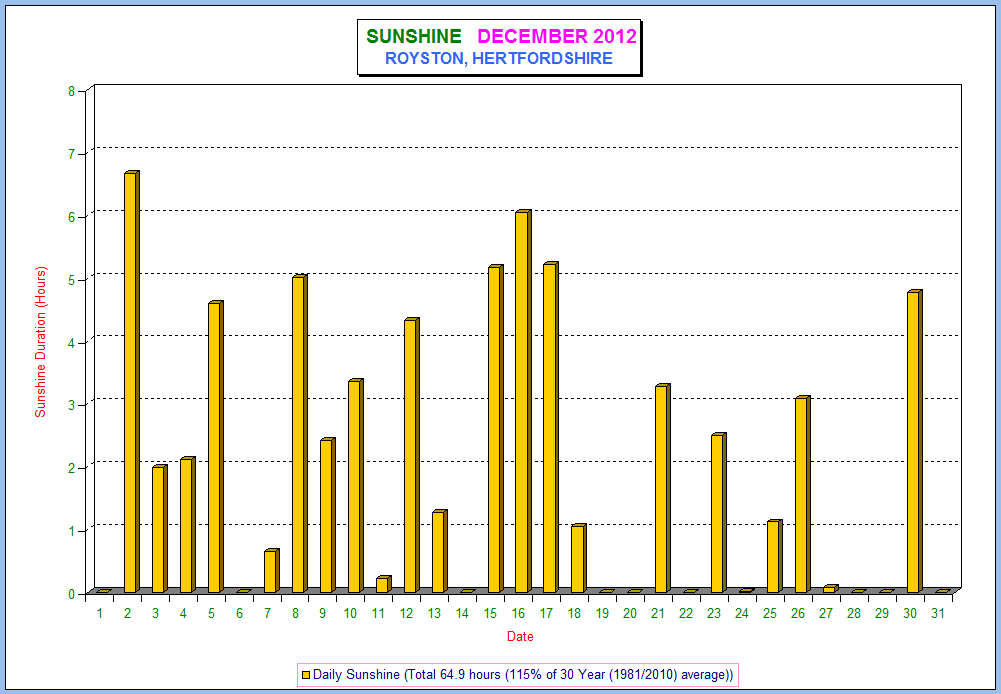Click the bar for date 5

(x=216, y=446)
